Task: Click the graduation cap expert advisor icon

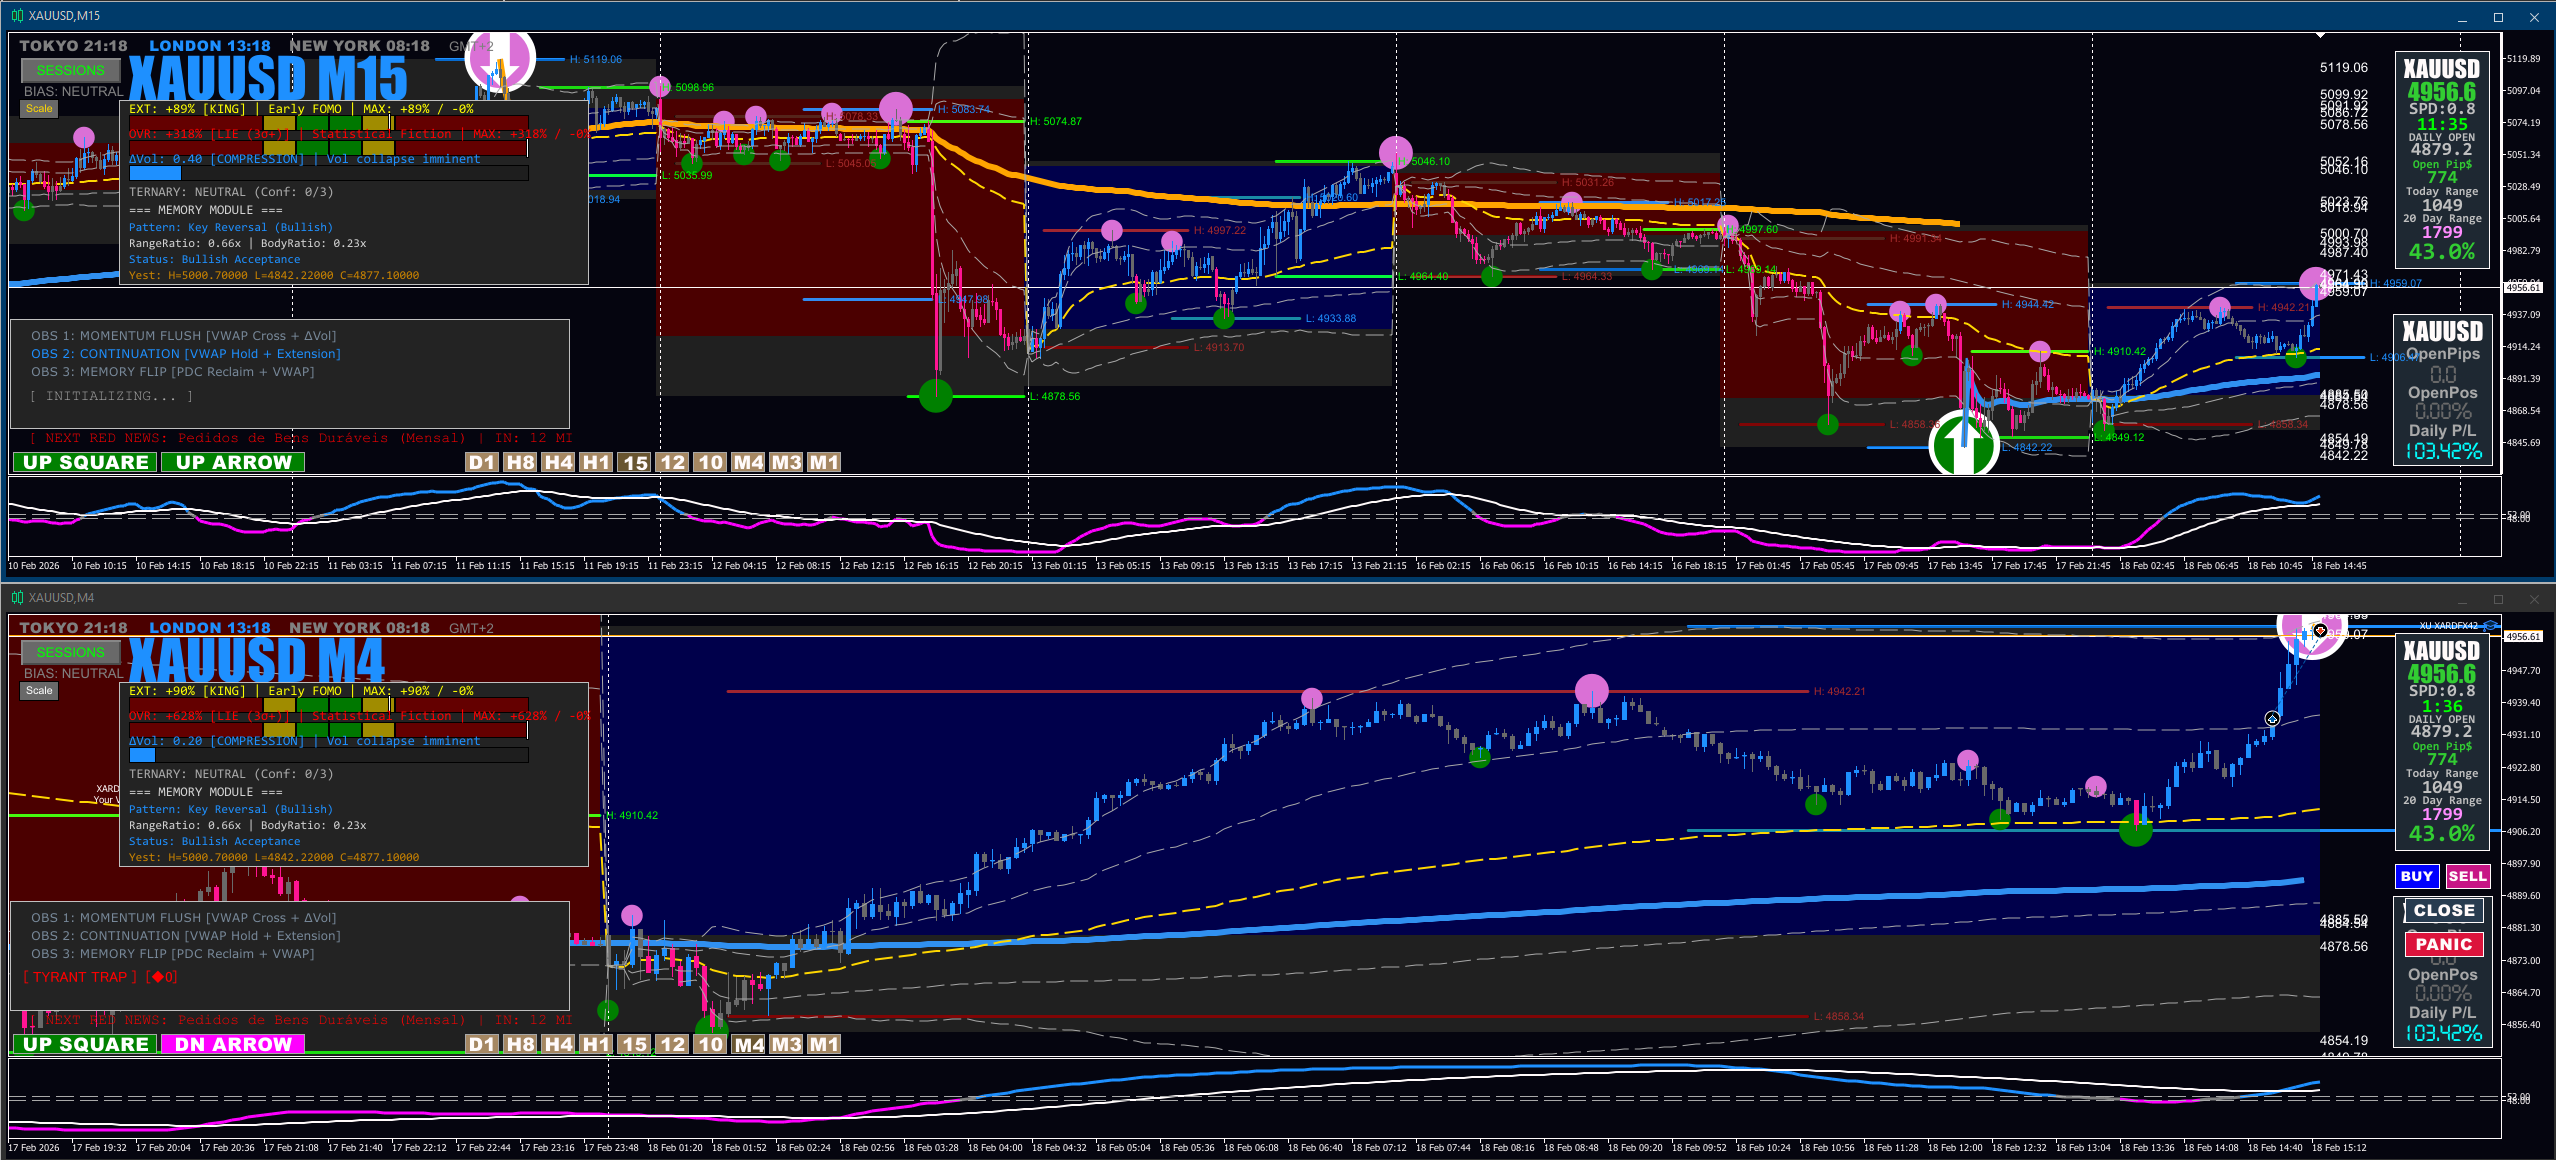Action: point(2490,625)
